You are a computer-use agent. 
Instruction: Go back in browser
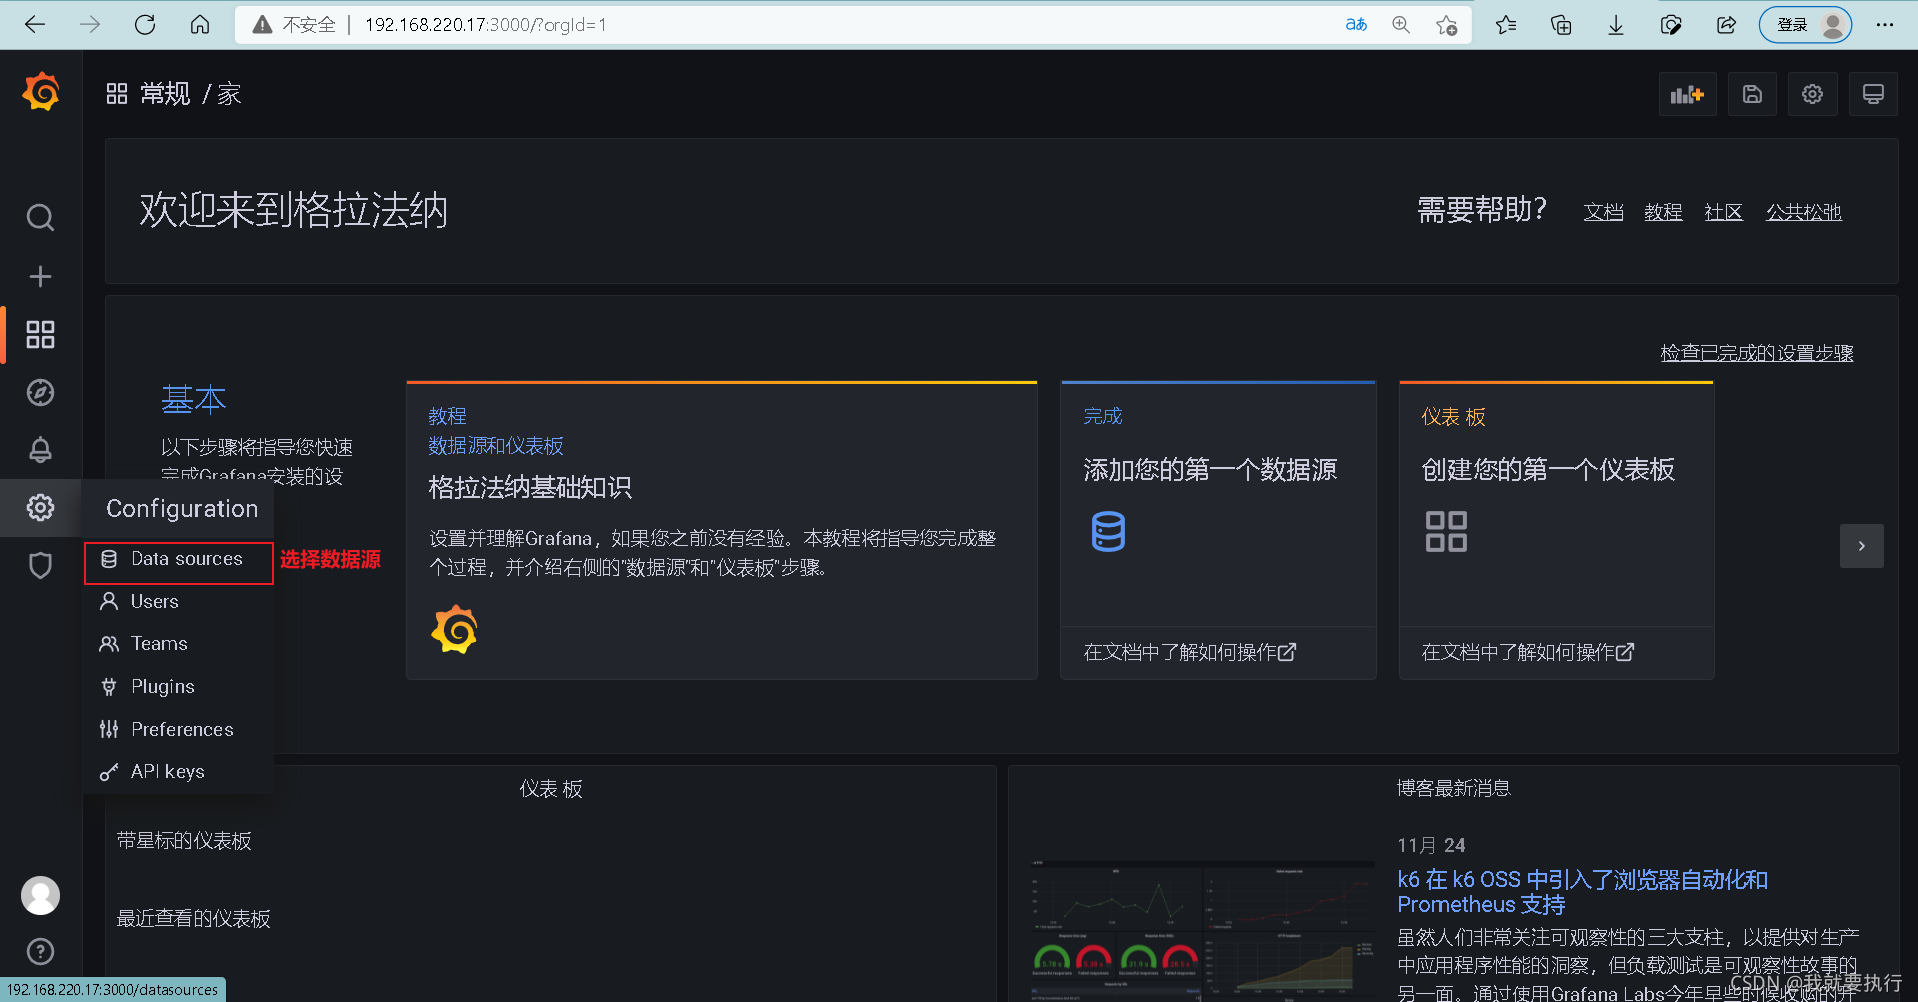click(35, 25)
